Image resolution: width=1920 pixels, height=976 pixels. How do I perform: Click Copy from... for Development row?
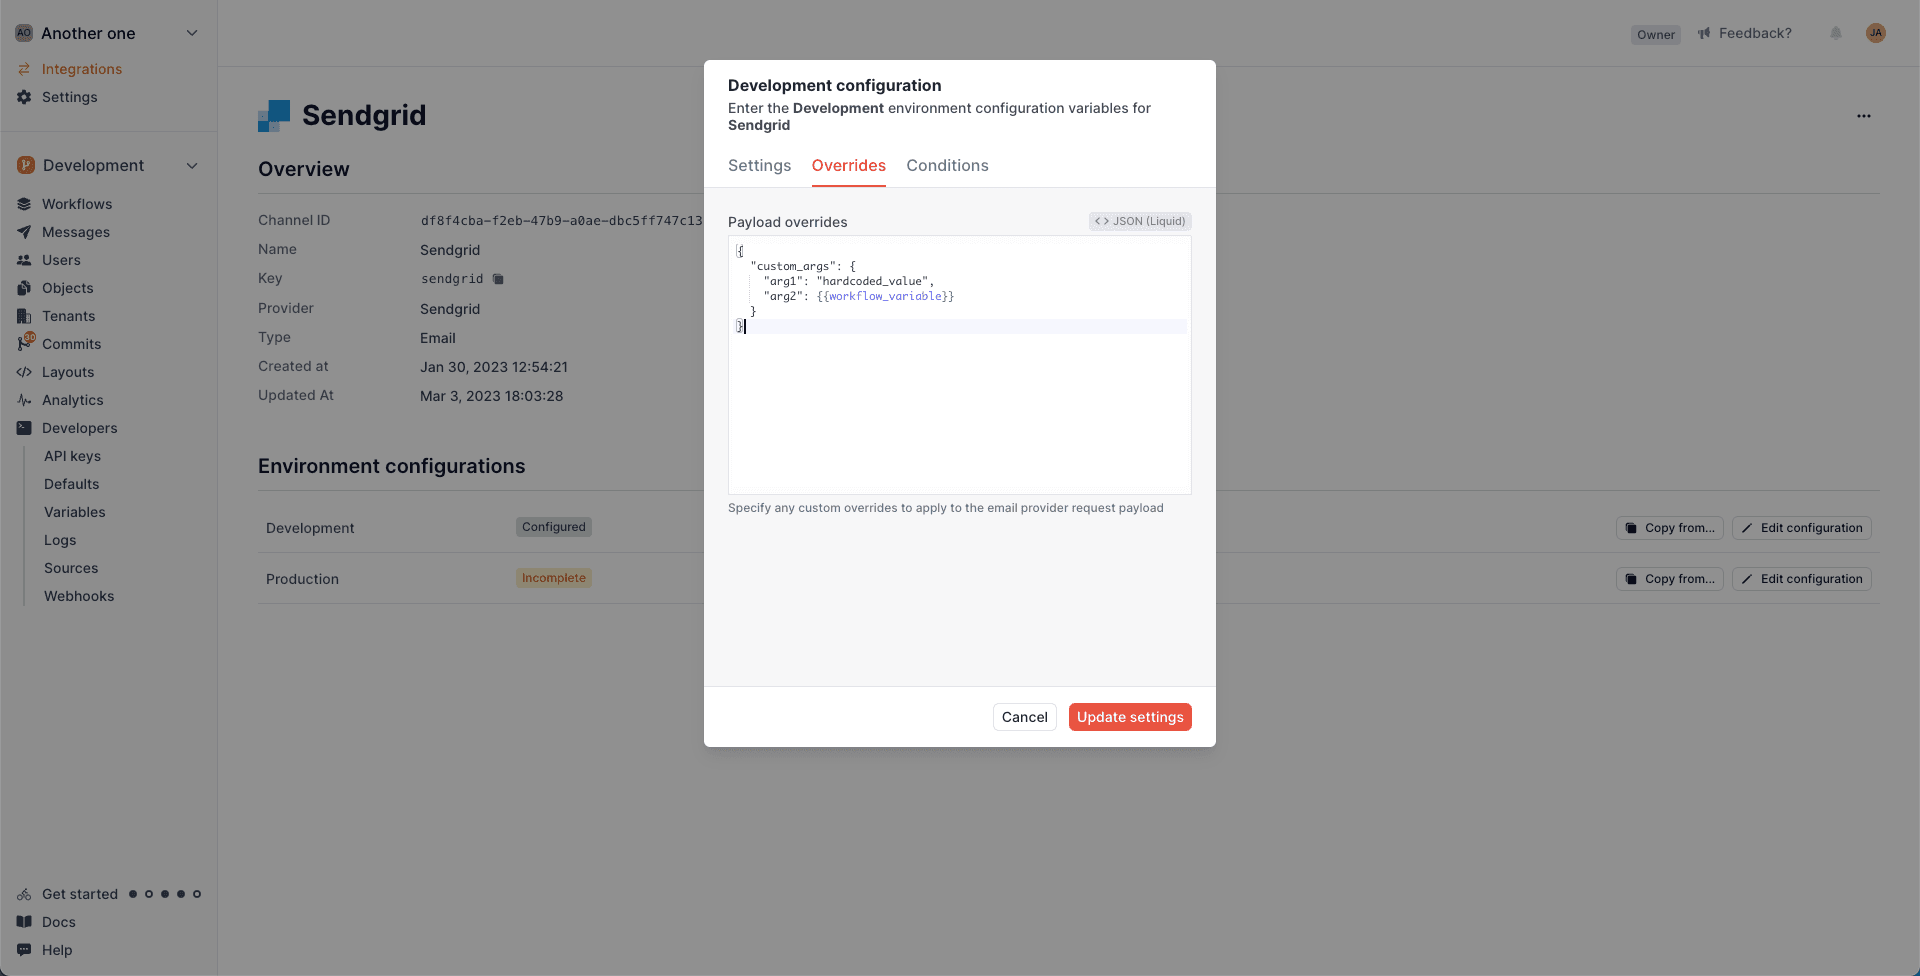(1670, 528)
